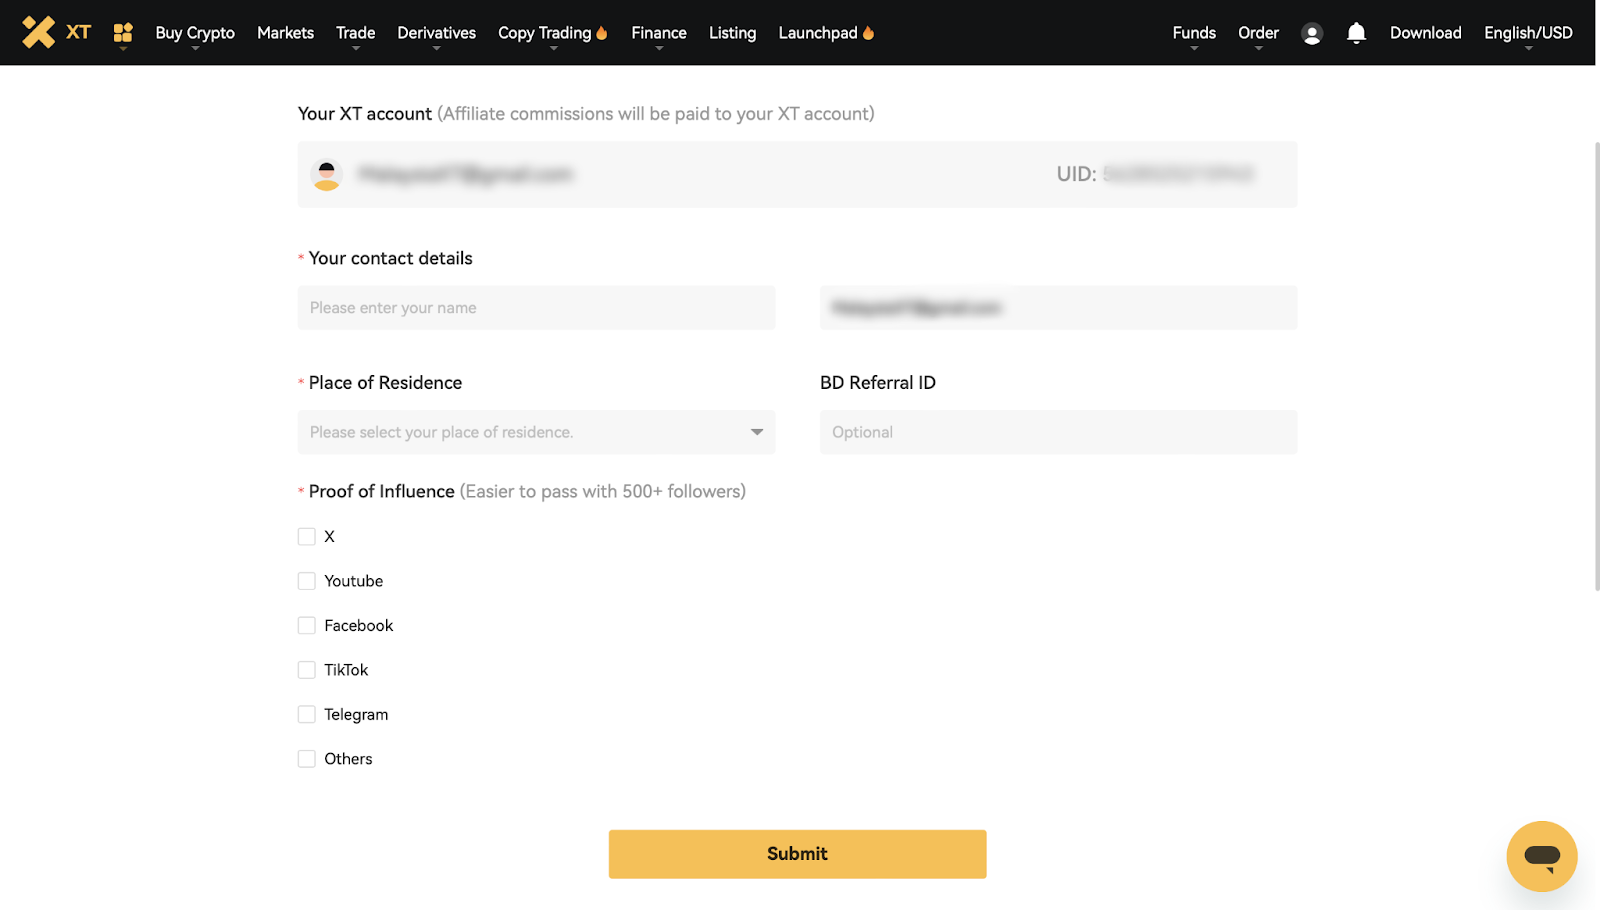Click the Download link
This screenshot has width=1600, height=910.
pos(1425,33)
